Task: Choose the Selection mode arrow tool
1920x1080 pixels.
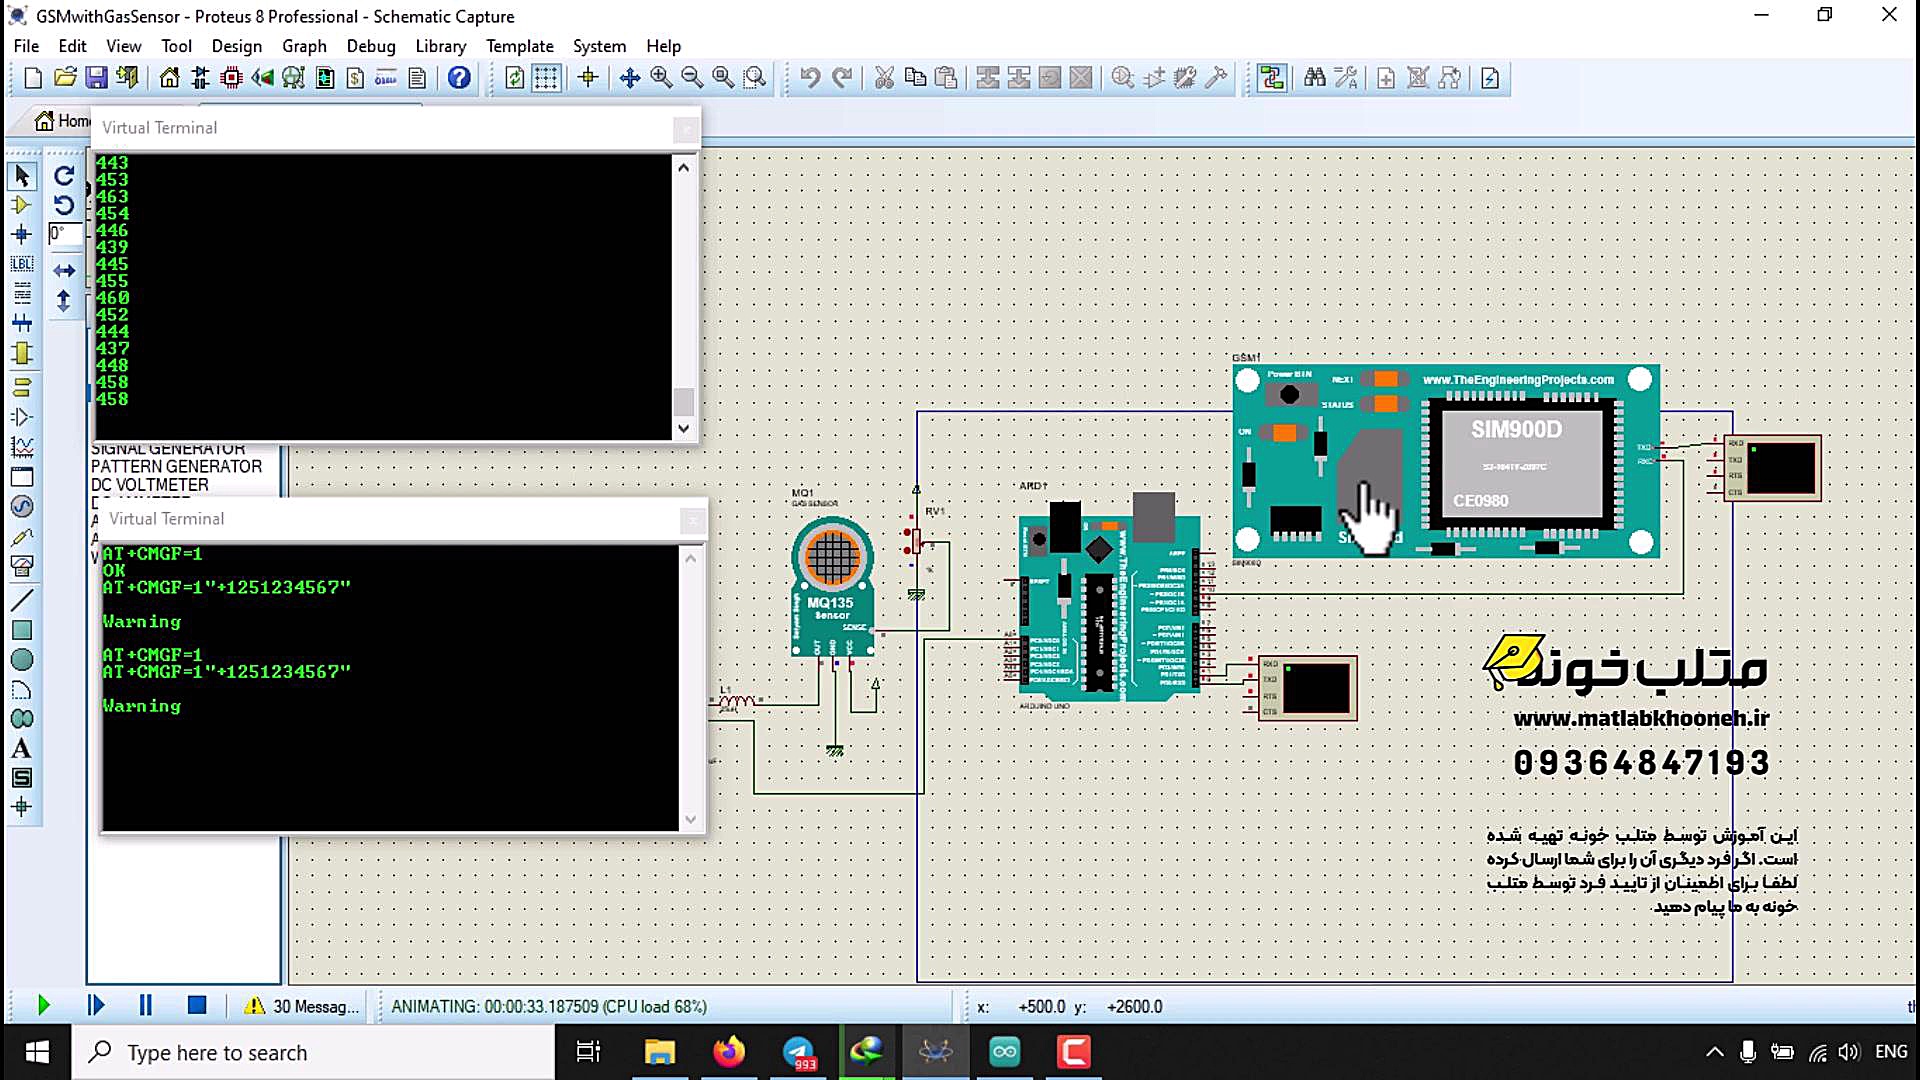Action: (x=22, y=176)
